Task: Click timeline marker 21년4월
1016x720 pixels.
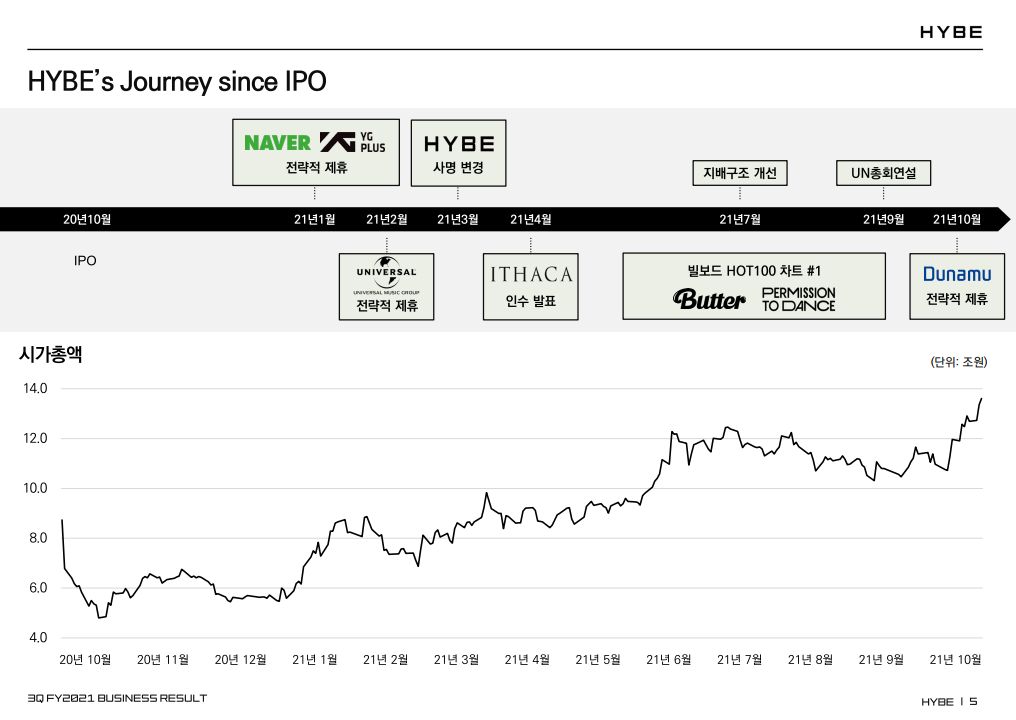Action: [x=531, y=219]
